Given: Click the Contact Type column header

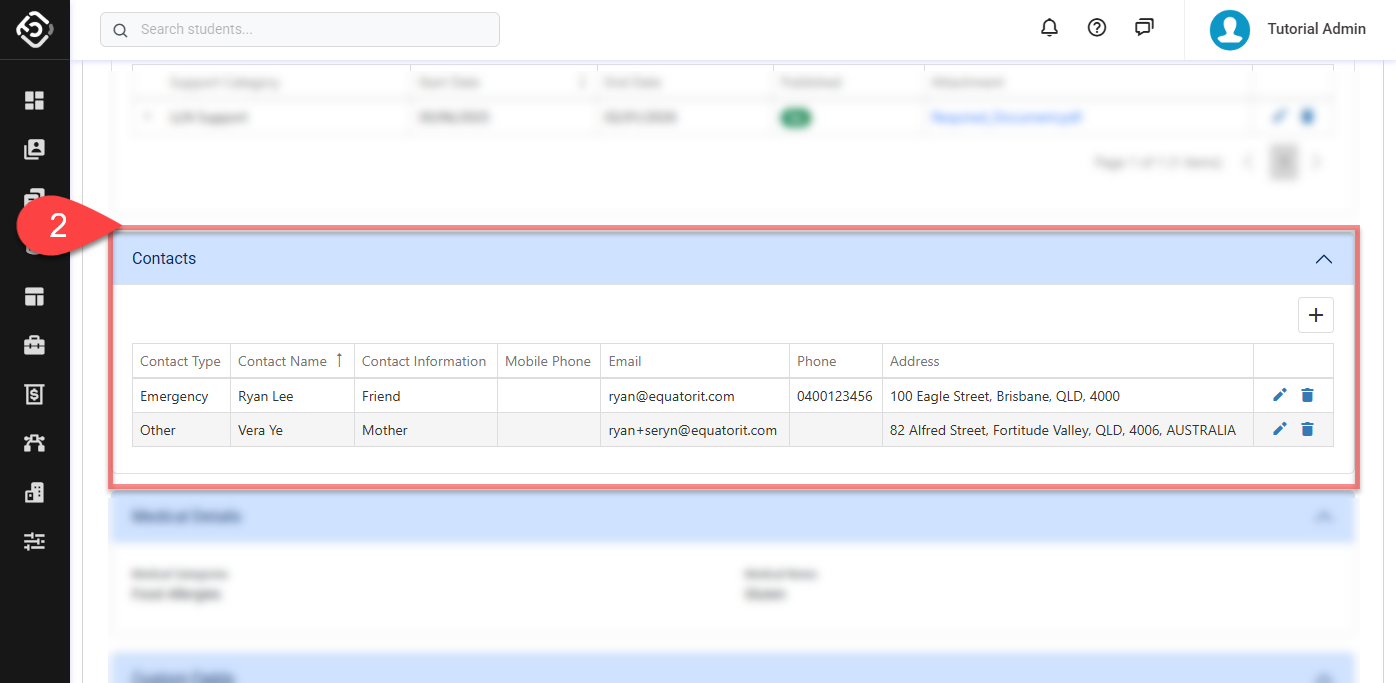Looking at the screenshot, I should click(x=180, y=361).
